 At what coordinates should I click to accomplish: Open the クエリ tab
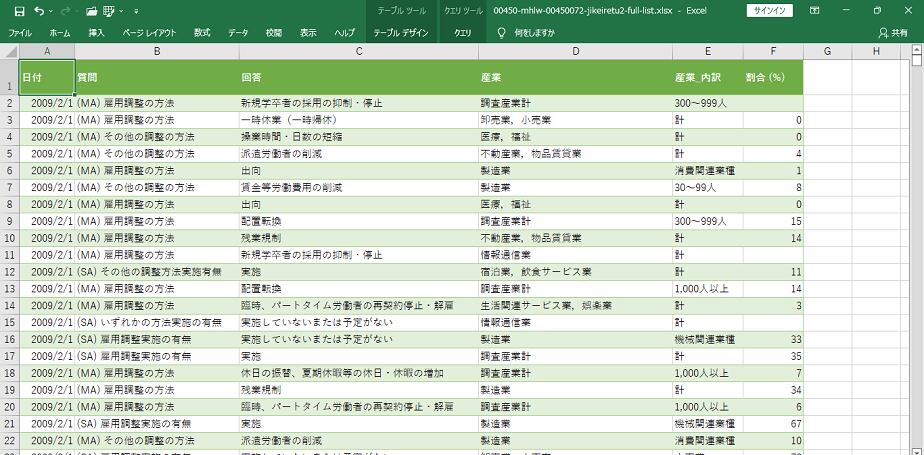[x=463, y=33]
